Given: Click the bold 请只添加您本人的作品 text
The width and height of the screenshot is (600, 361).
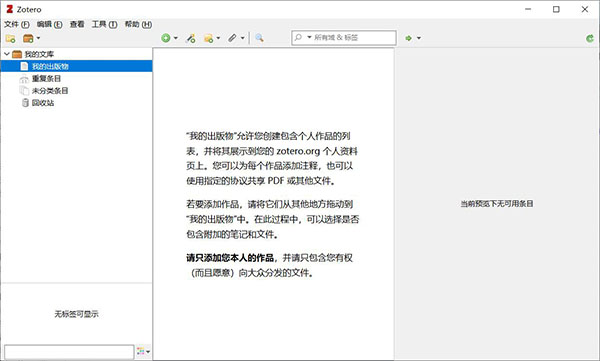Looking at the screenshot, I should [230, 258].
